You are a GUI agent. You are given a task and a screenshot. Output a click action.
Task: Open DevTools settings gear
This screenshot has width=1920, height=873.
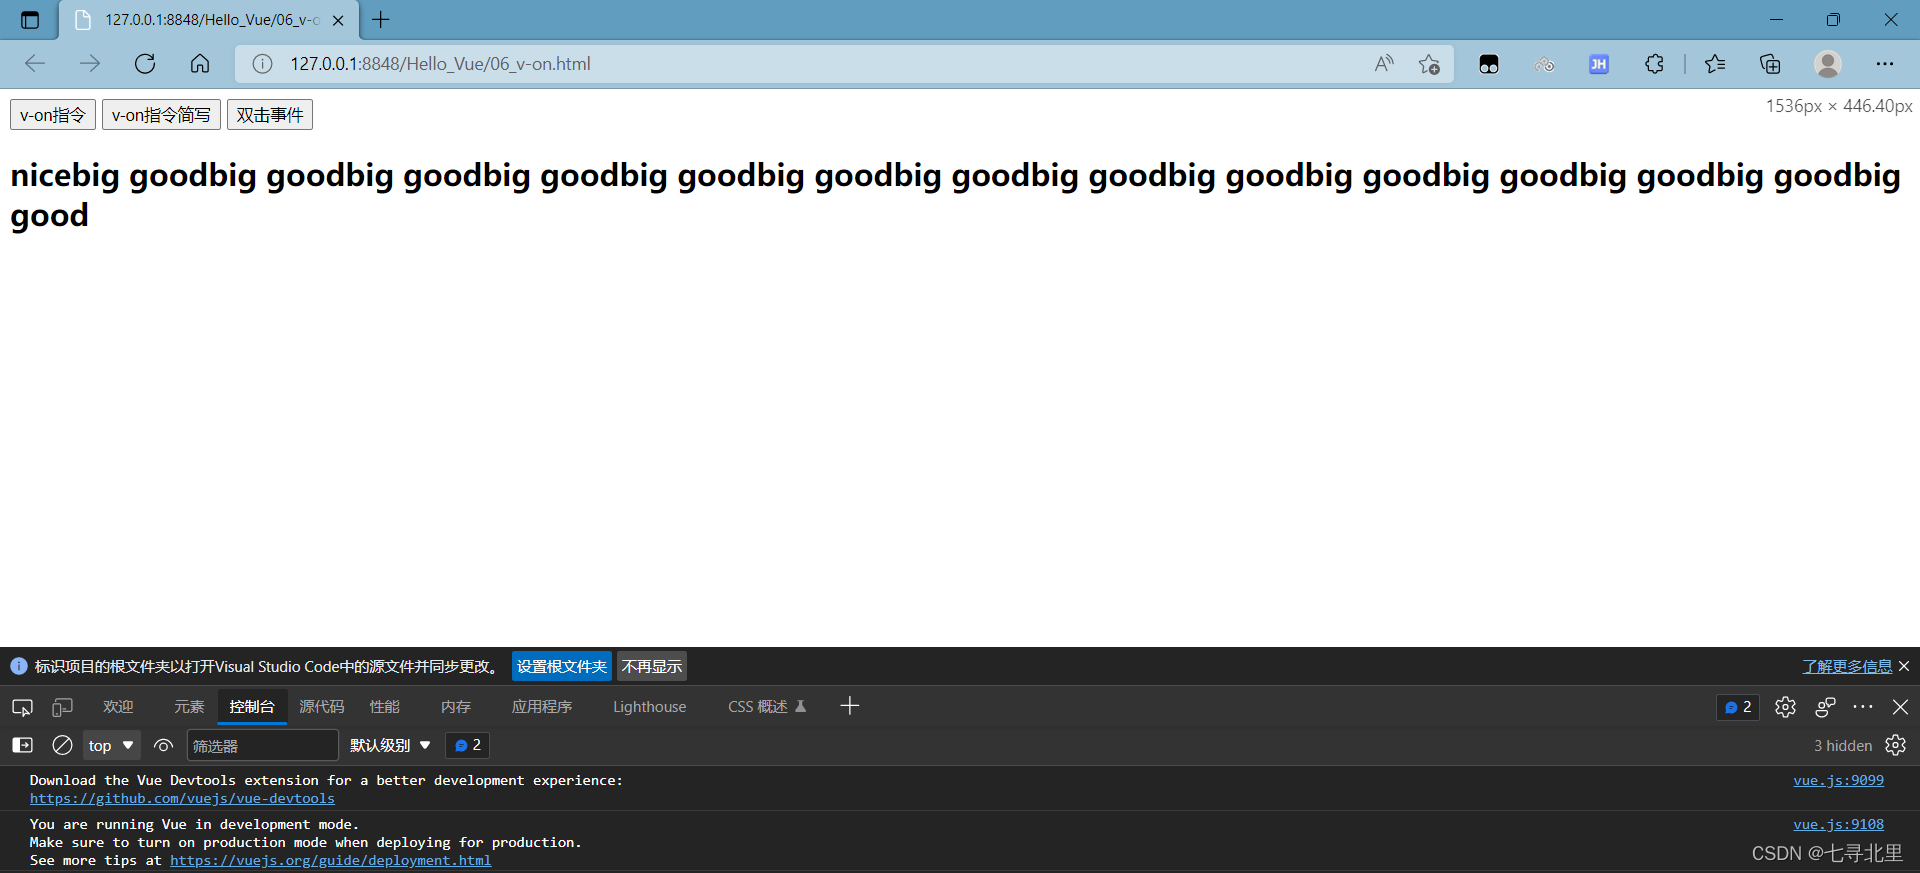(1785, 707)
